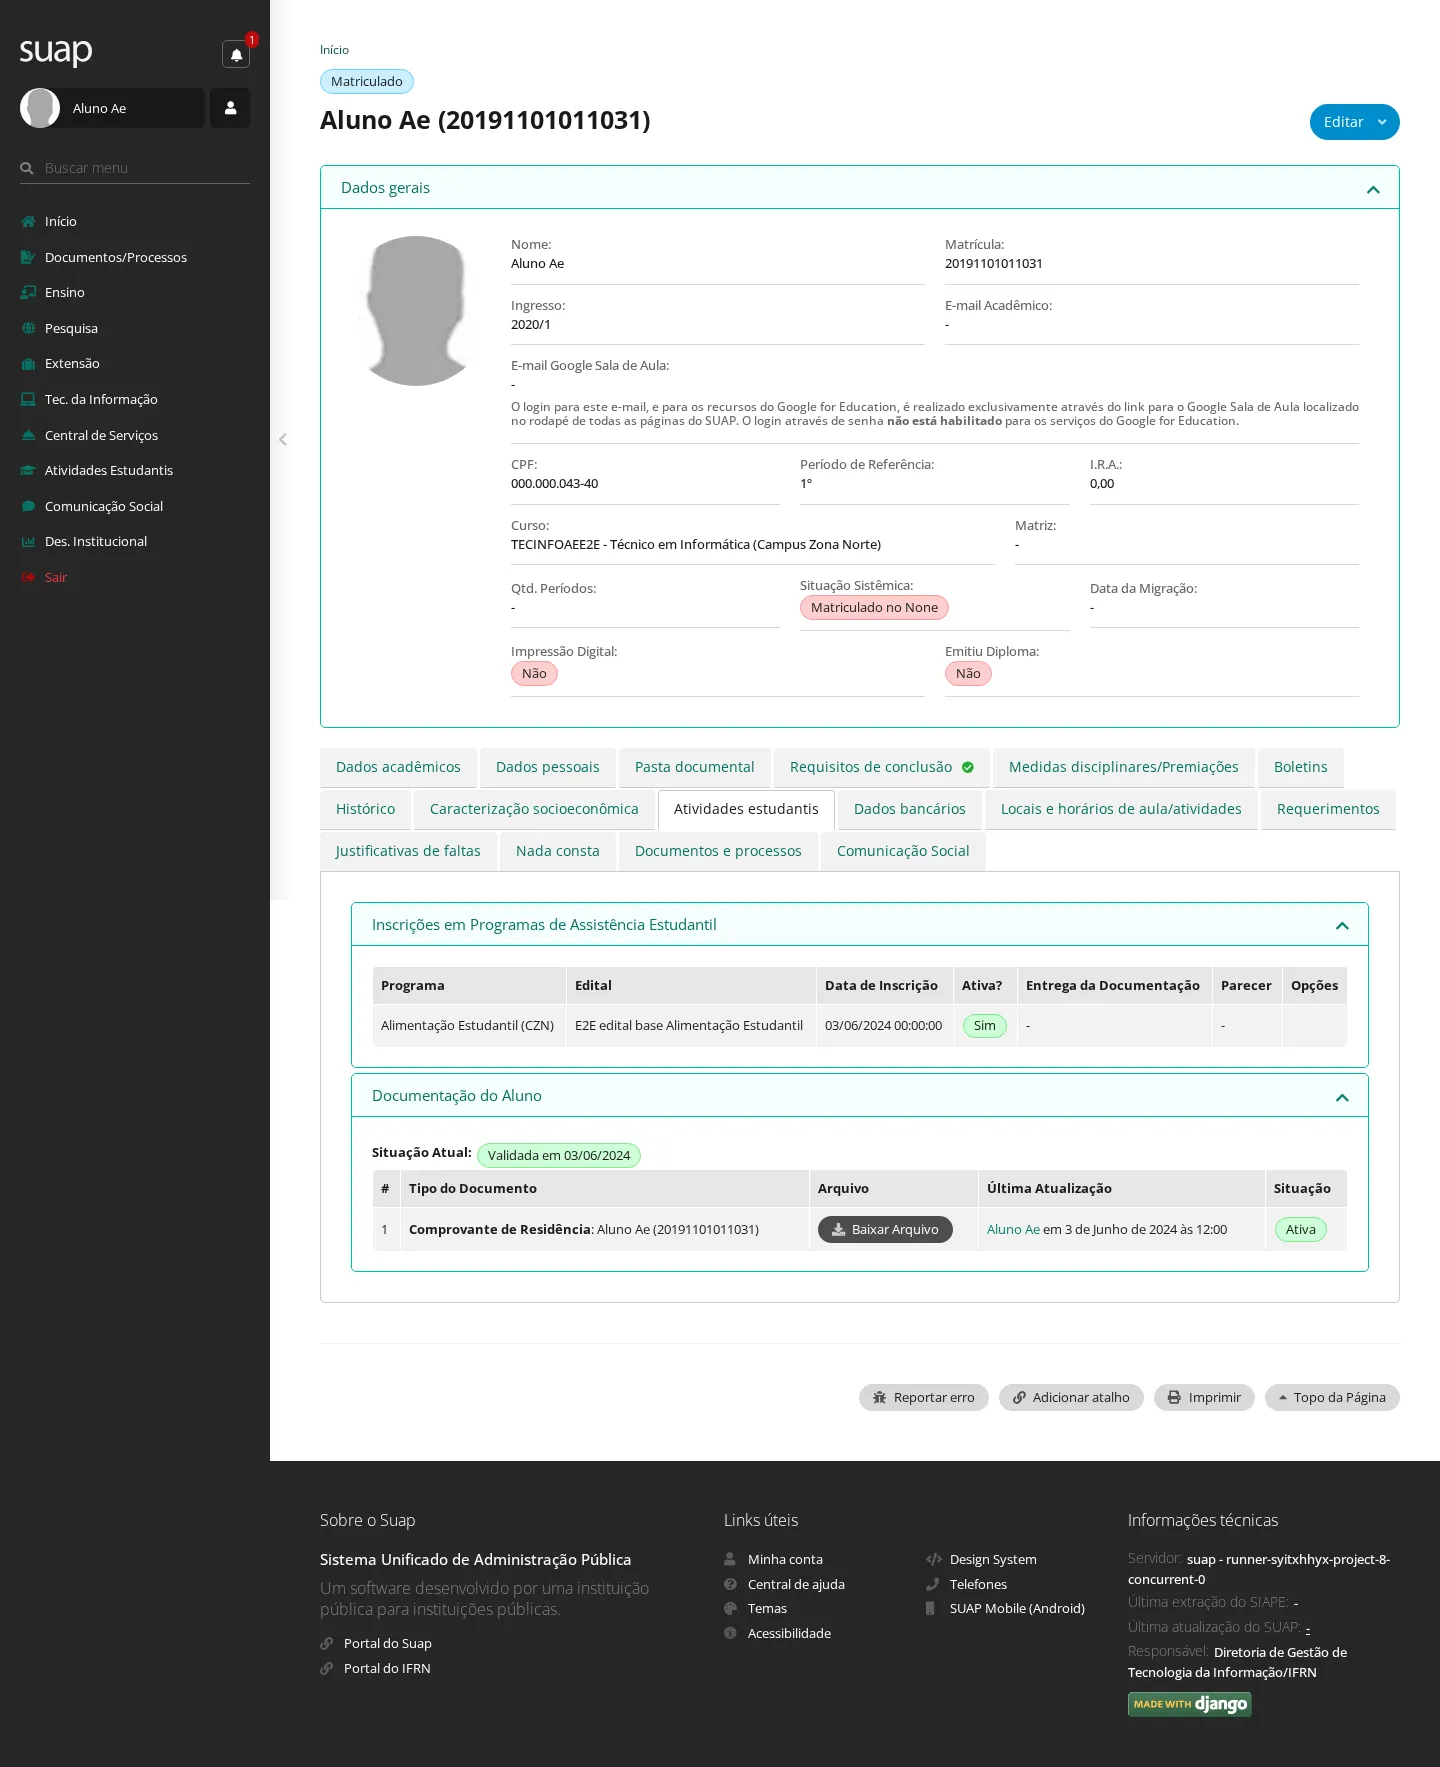Collapse the Dados gerais panel
Screen dimensions: 1440x1767
(x=1373, y=189)
